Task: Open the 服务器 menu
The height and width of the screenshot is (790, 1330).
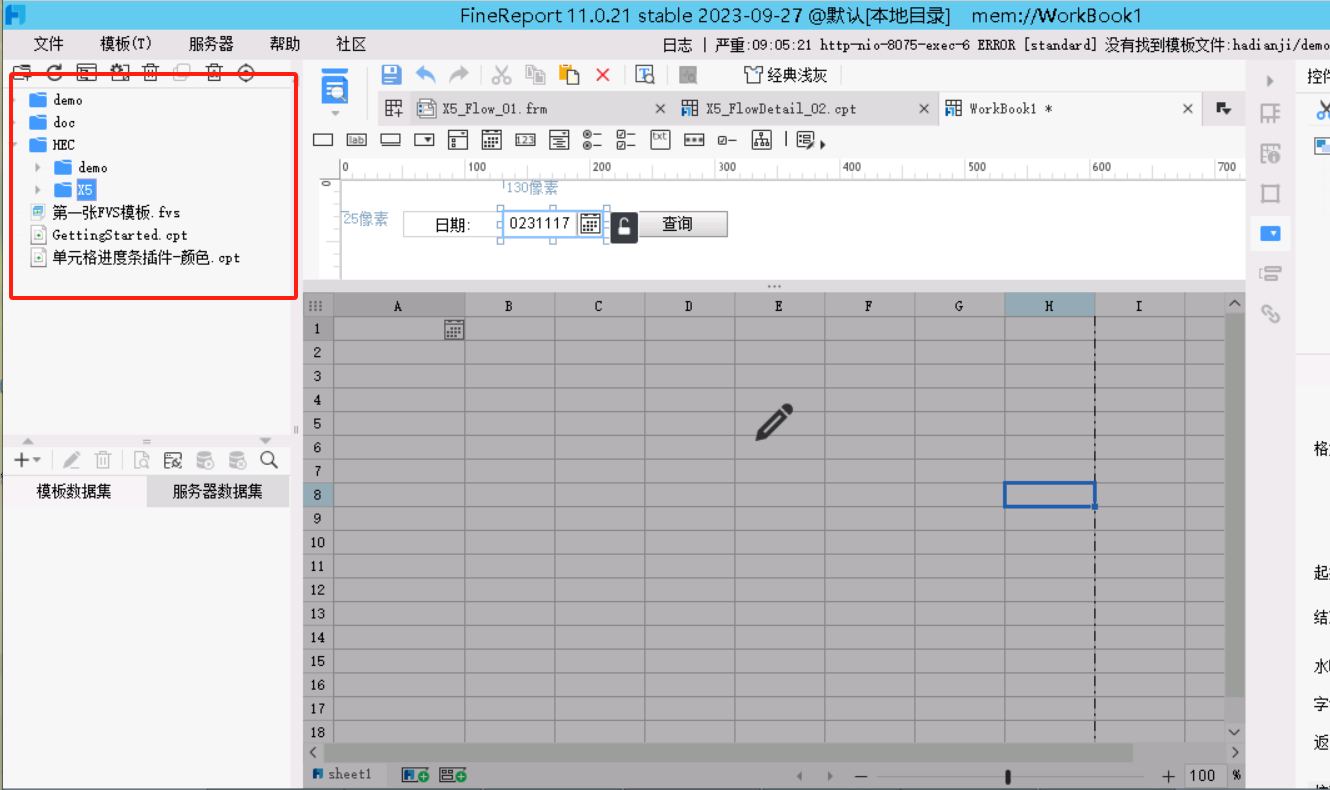Action: click(x=211, y=44)
